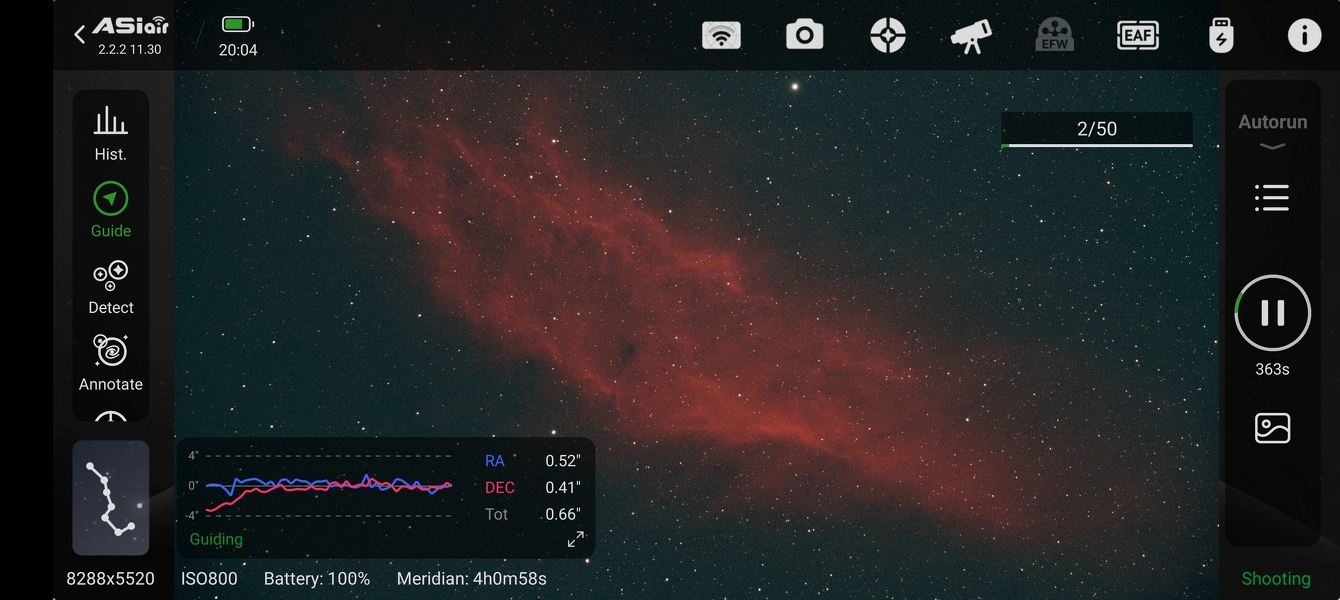
Task: Click the RA 0.52" error value
Action: (562, 461)
